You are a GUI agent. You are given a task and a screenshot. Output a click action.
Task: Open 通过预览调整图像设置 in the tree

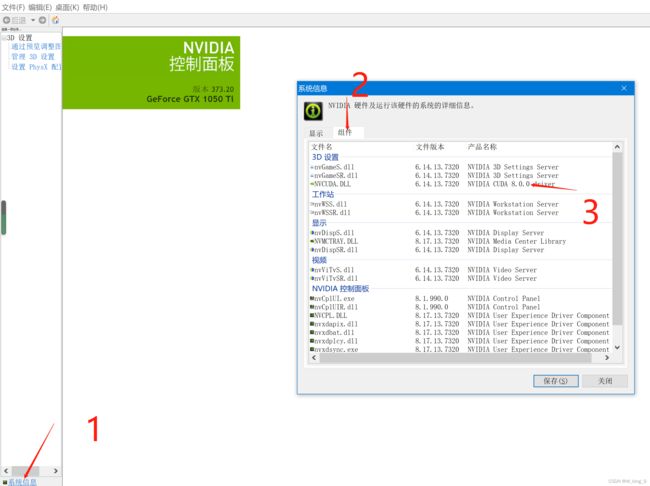tap(36, 46)
